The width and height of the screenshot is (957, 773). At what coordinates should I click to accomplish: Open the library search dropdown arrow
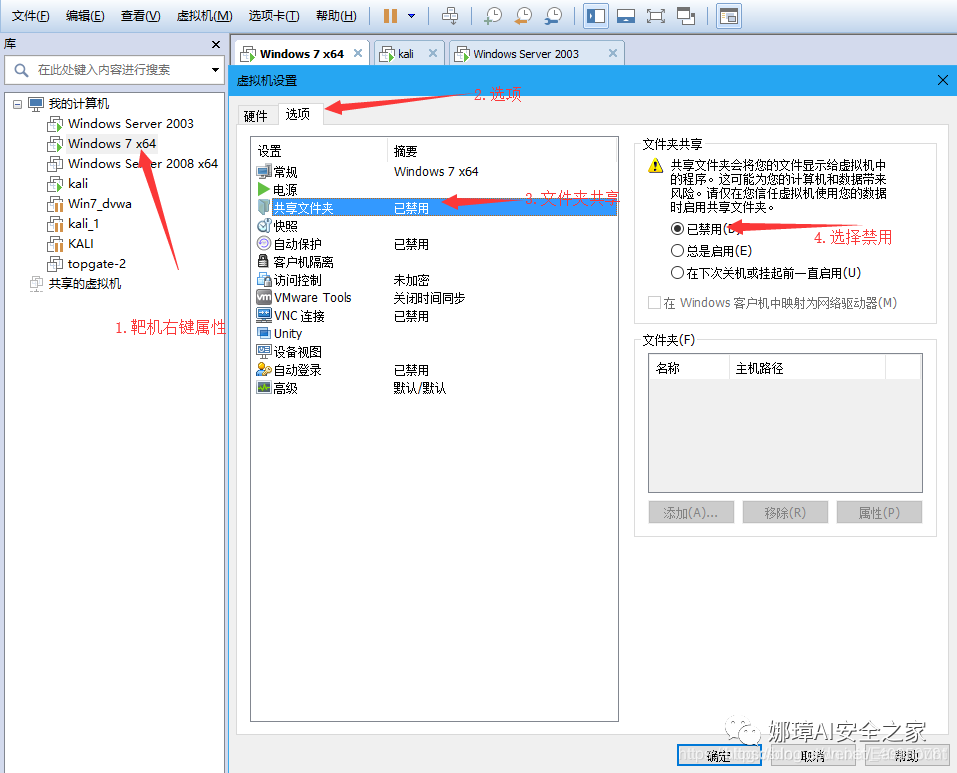215,70
